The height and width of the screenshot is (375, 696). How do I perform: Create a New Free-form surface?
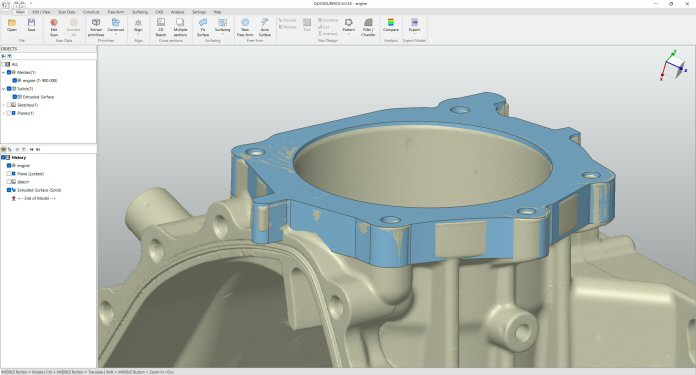(x=245, y=27)
